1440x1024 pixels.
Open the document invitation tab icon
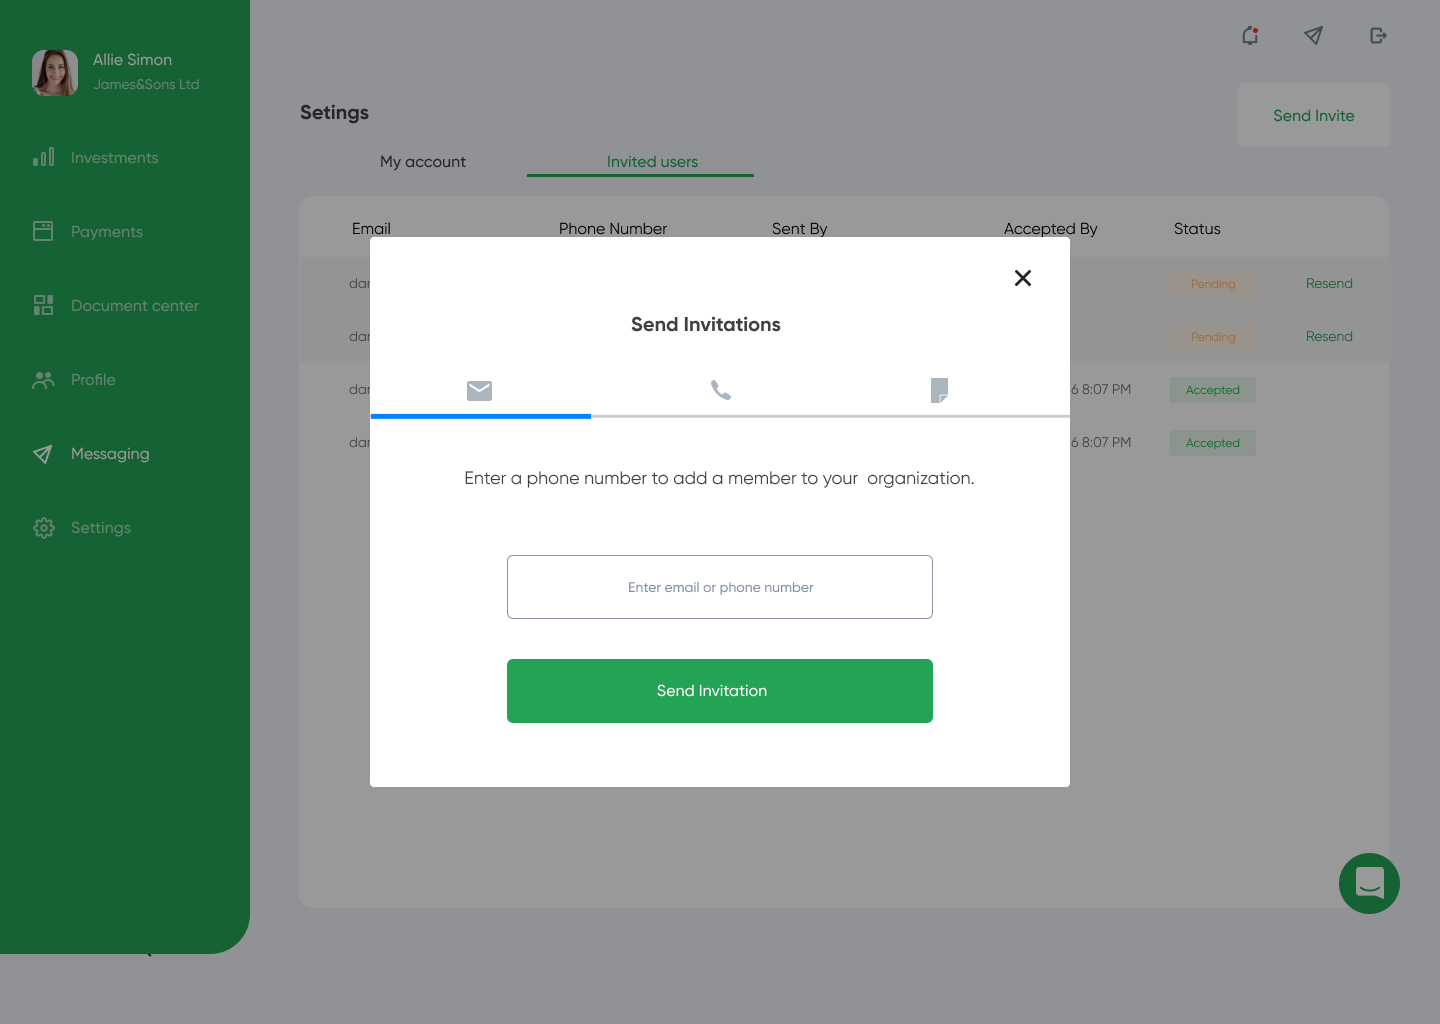(x=939, y=390)
